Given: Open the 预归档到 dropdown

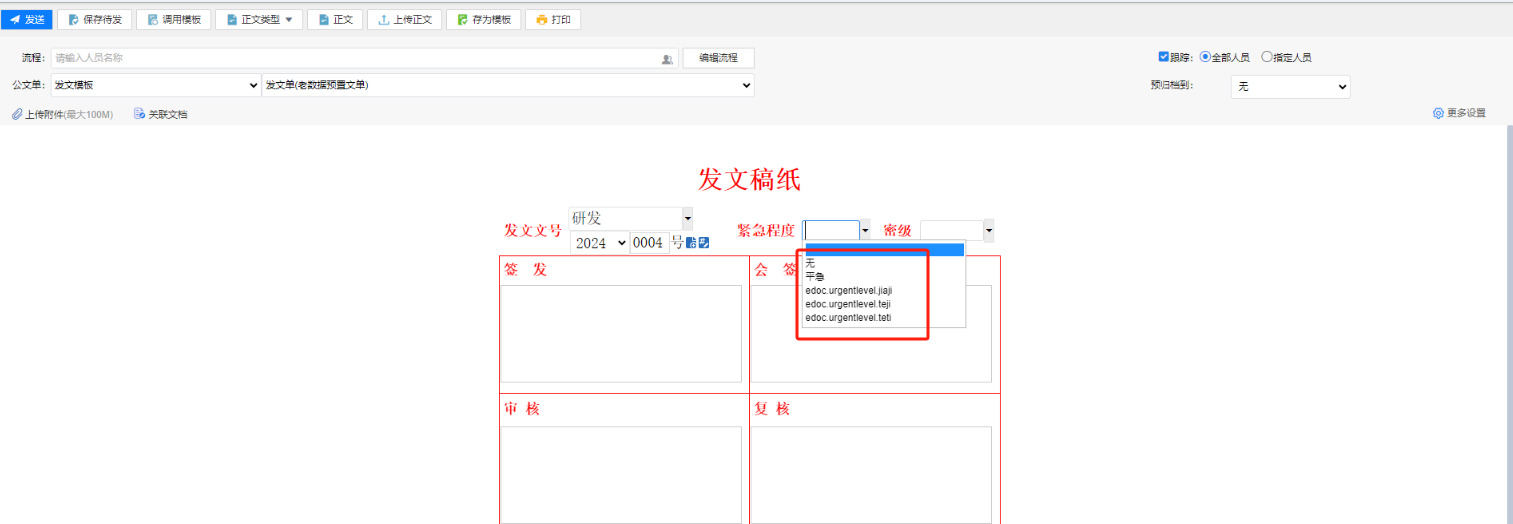Looking at the screenshot, I should 1290,87.
